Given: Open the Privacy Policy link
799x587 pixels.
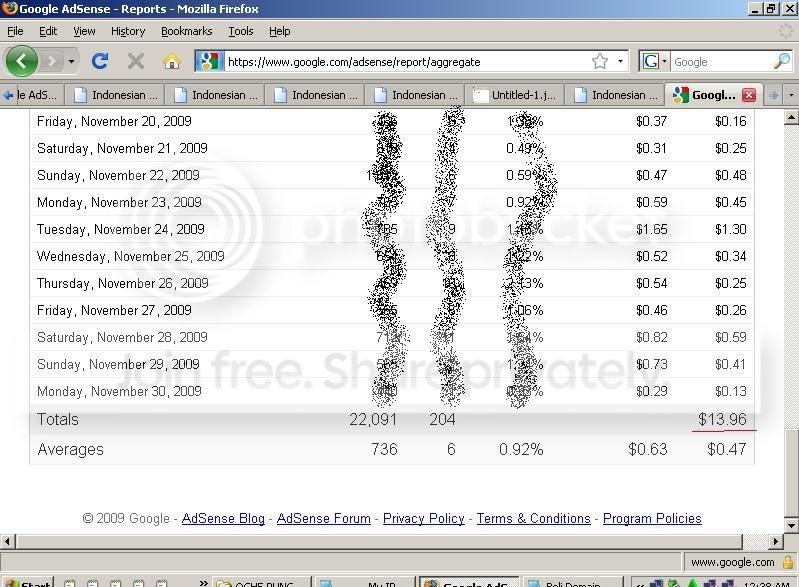Looking at the screenshot, I should 423,518.
